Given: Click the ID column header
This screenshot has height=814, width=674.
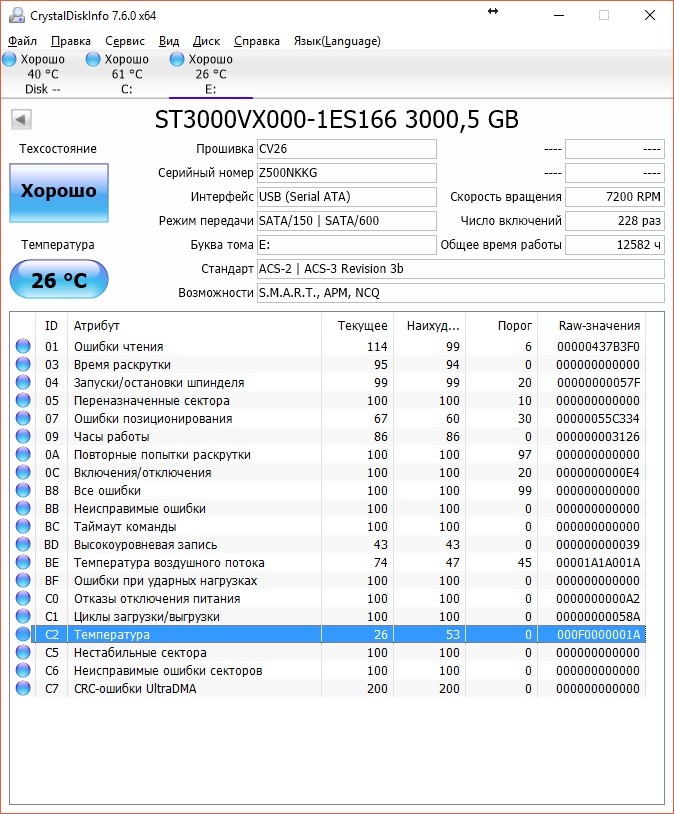Looking at the screenshot, I should (x=51, y=325).
